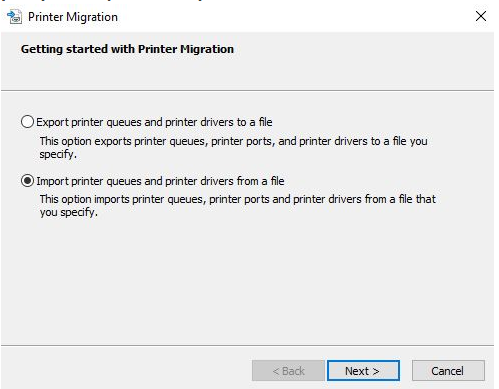This screenshot has width=499, height=389.
Task: Select the Export printer queues radio button
Action: click(27, 122)
